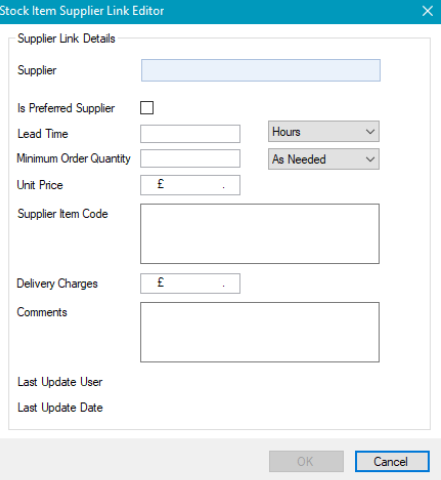Click the Comments label text
This screenshot has height=480, width=441.
coord(42,312)
